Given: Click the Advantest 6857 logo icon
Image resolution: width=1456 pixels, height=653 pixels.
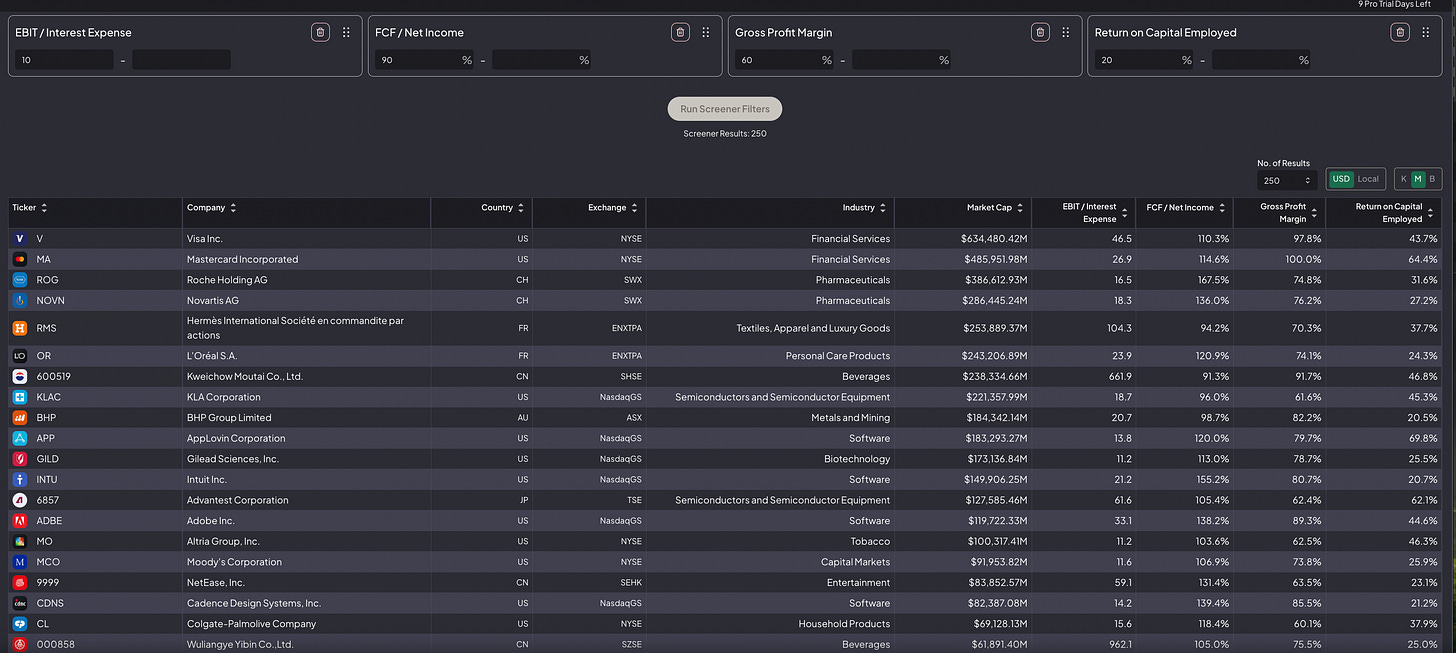Looking at the screenshot, I should [20, 500].
